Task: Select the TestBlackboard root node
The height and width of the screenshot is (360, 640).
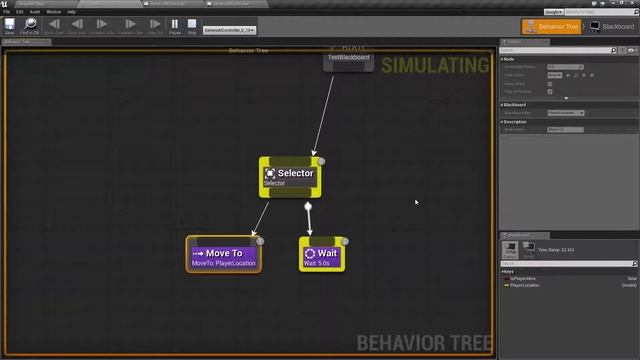Action: 349,60
